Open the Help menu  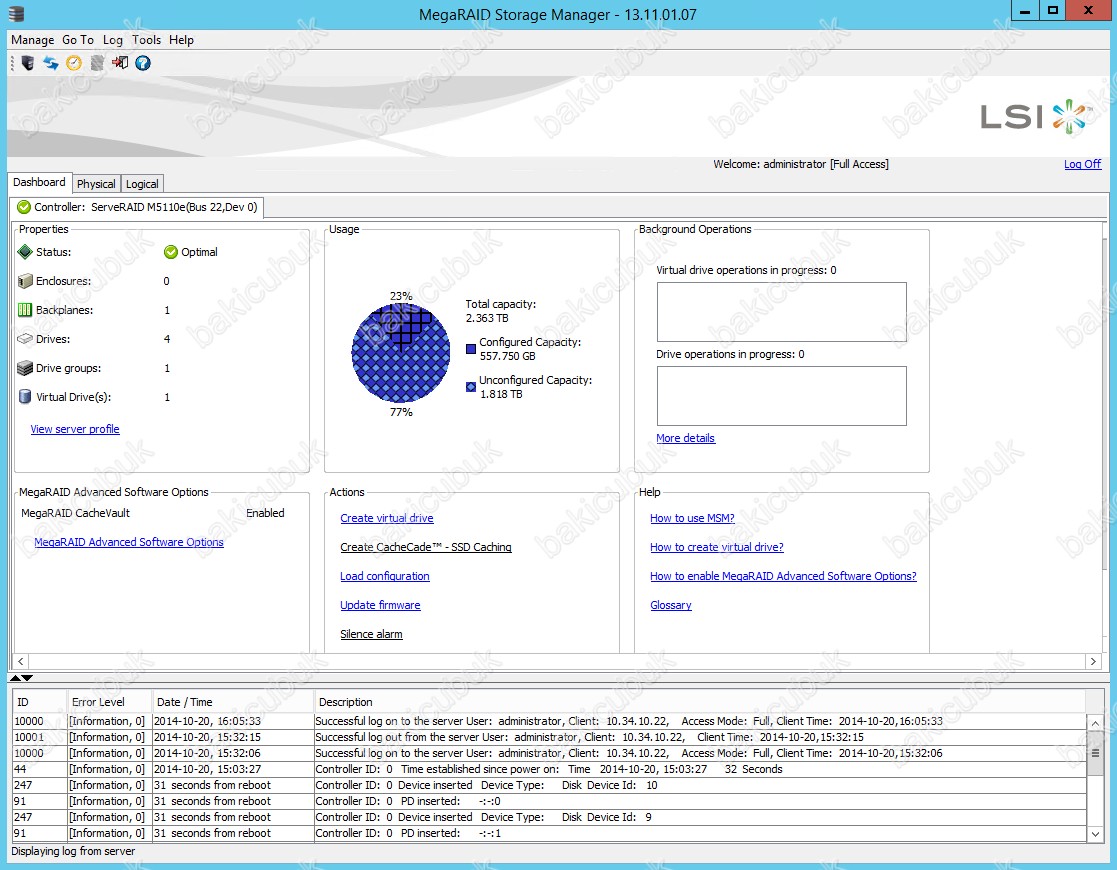pyautogui.click(x=181, y=40)
